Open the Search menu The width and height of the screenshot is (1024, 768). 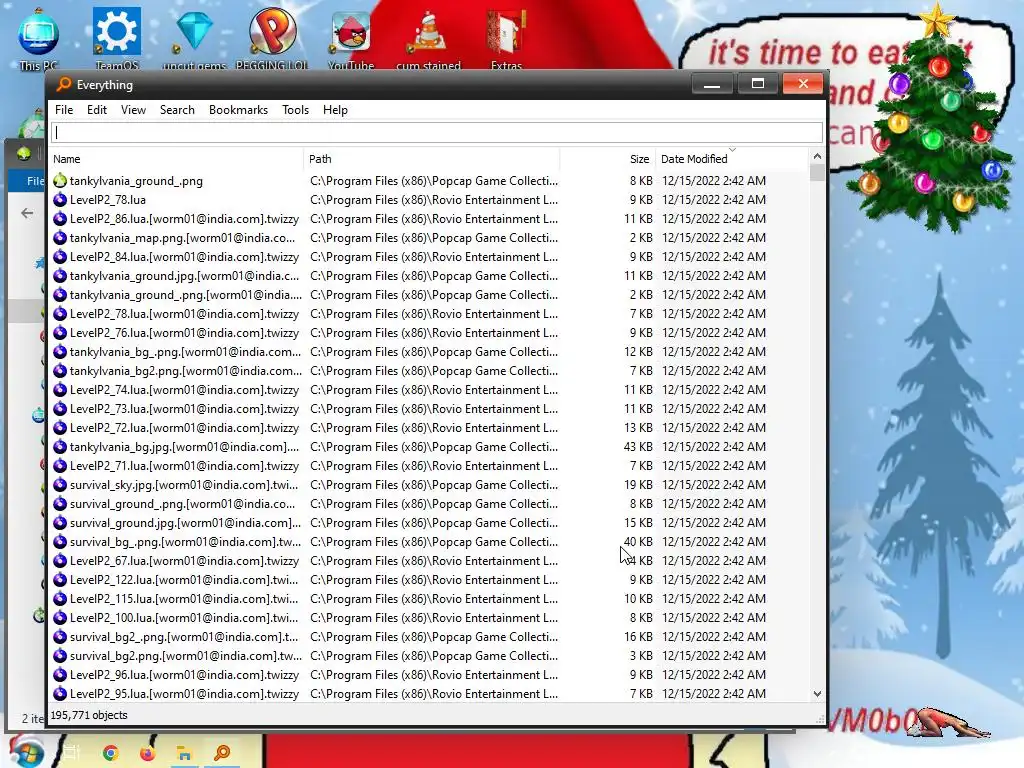pos(177,110)
